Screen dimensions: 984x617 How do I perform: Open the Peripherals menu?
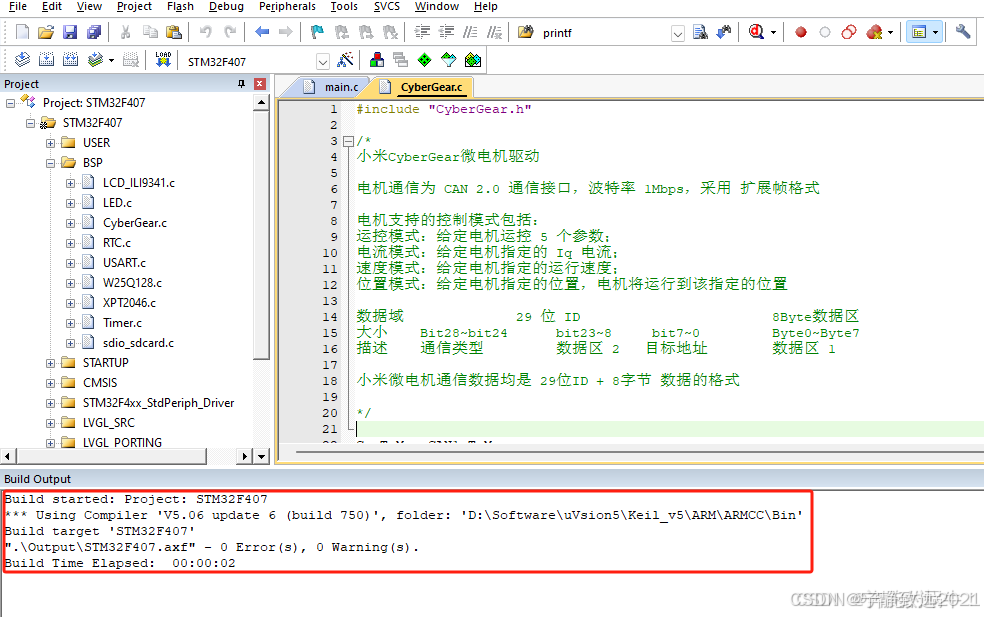(287, 6)
